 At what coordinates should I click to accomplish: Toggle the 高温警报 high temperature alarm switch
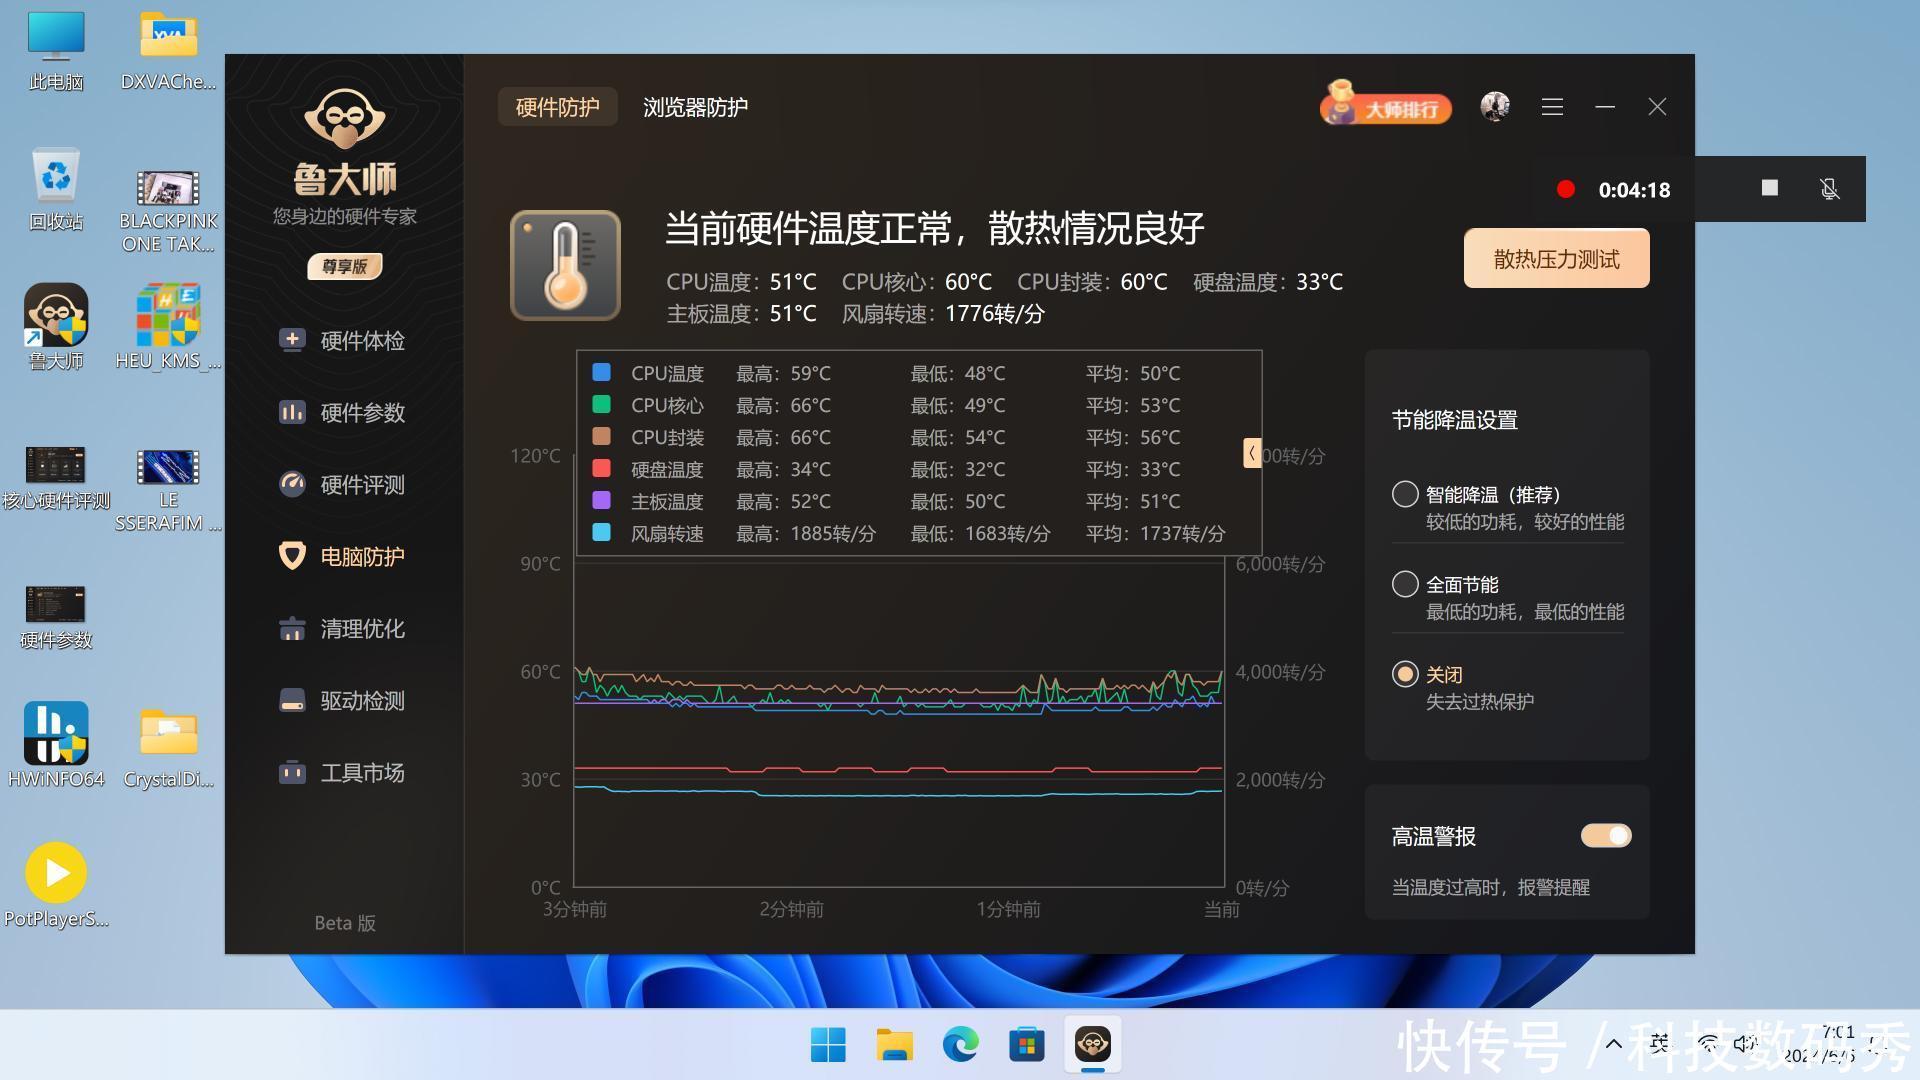tap(1606, 836)
